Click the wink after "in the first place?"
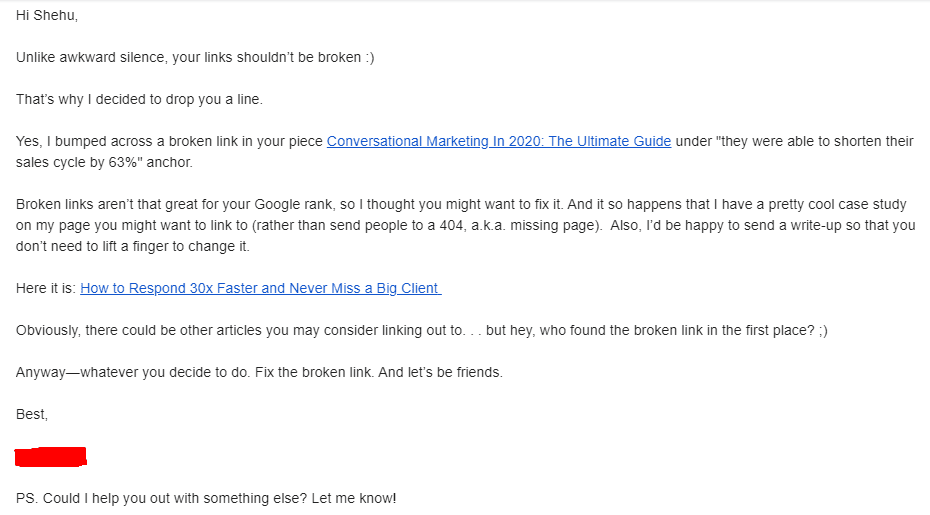This screenshot has height=515, width=930. click(x=821, y=331)
